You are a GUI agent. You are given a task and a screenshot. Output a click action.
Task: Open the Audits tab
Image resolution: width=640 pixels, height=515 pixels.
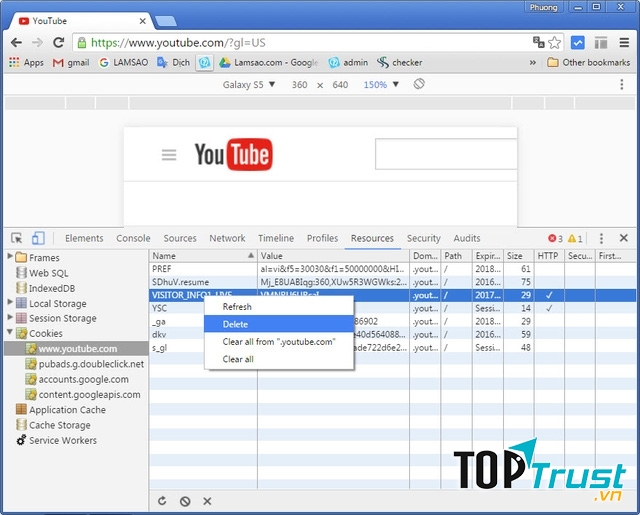467,238
